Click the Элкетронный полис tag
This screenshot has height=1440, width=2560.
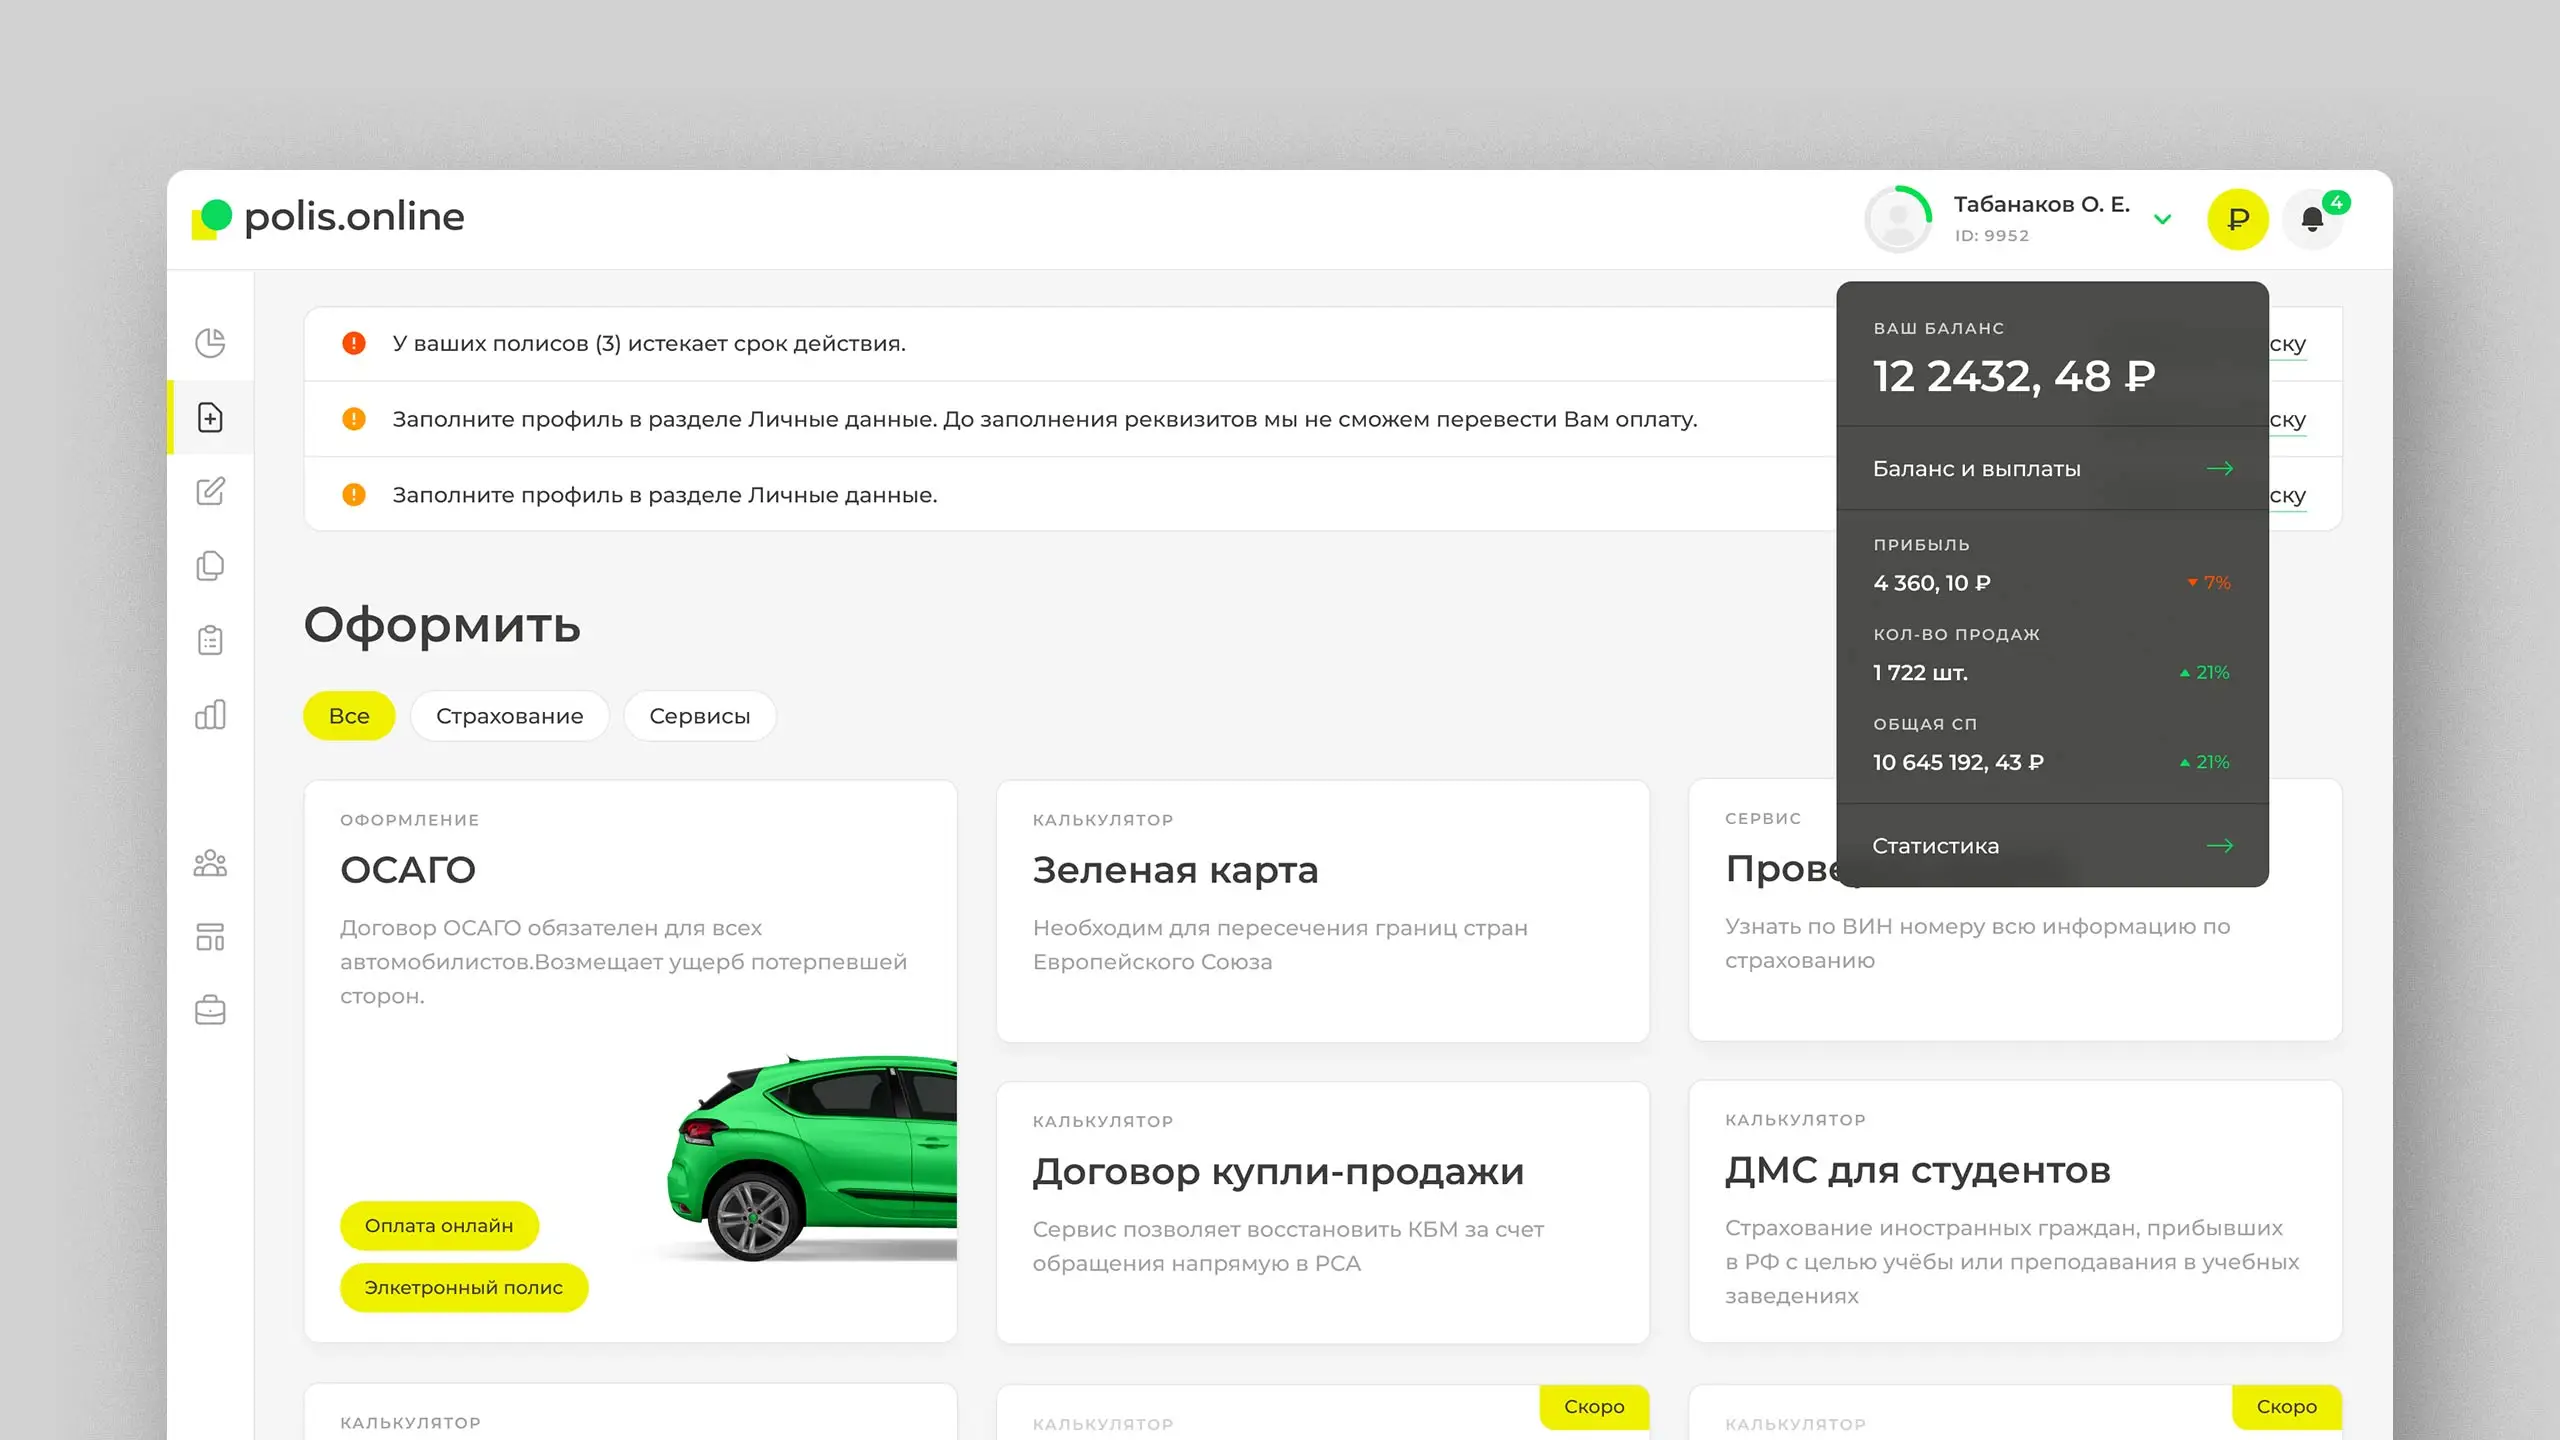click(x=464, y=1288)
